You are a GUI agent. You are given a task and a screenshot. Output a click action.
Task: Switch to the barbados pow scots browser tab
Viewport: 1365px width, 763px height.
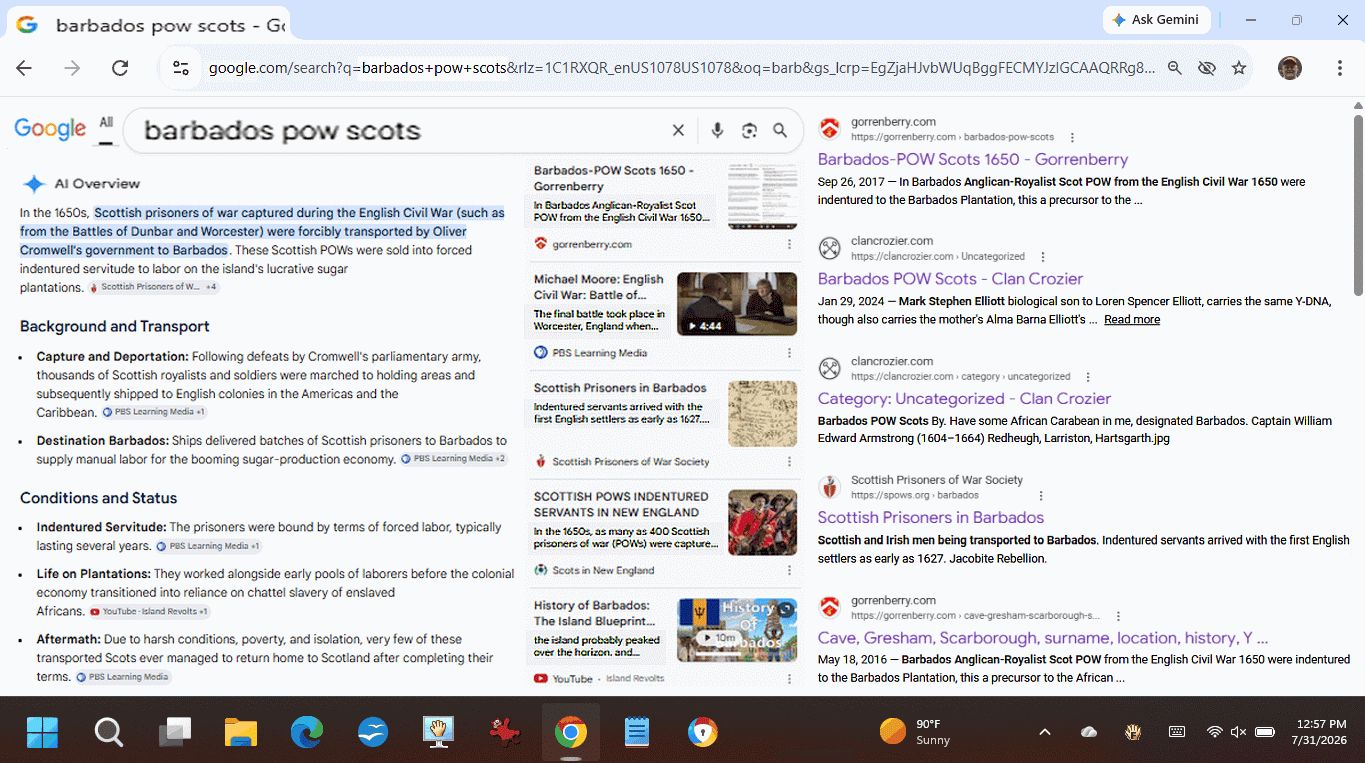[x=150, y=25]
